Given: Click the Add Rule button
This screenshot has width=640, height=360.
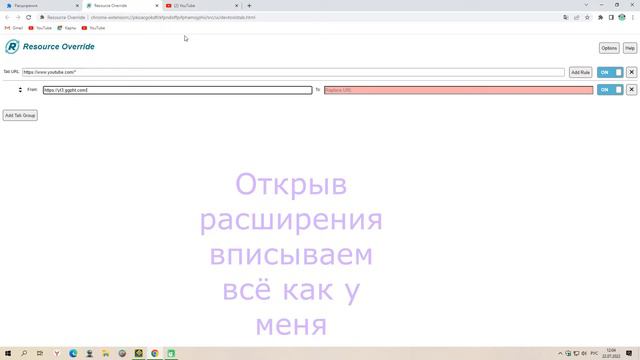Looking at the screenshot, I should (580, 72).
